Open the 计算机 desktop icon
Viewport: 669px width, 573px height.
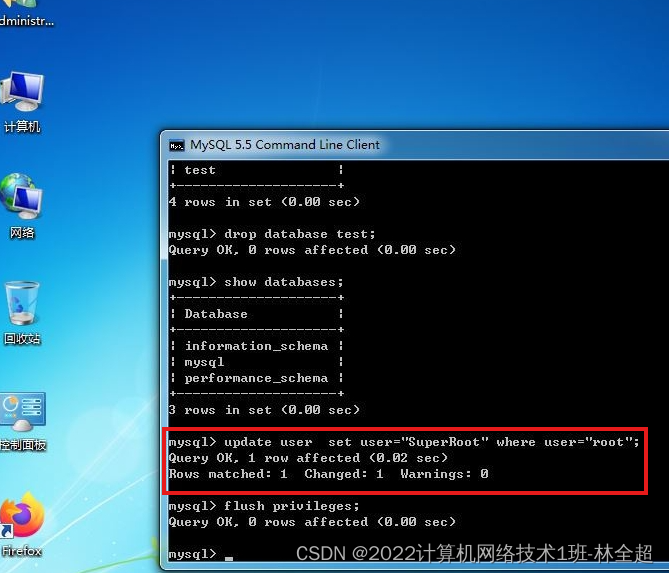coord(22,102)
